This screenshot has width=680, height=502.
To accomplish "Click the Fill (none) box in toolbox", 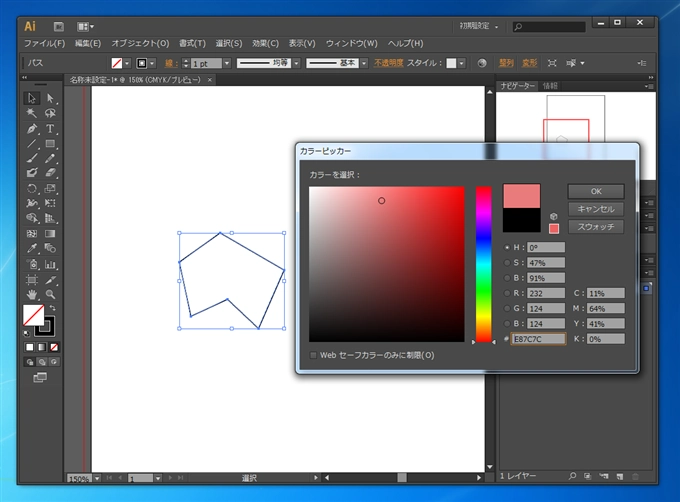I will point(32,314).
